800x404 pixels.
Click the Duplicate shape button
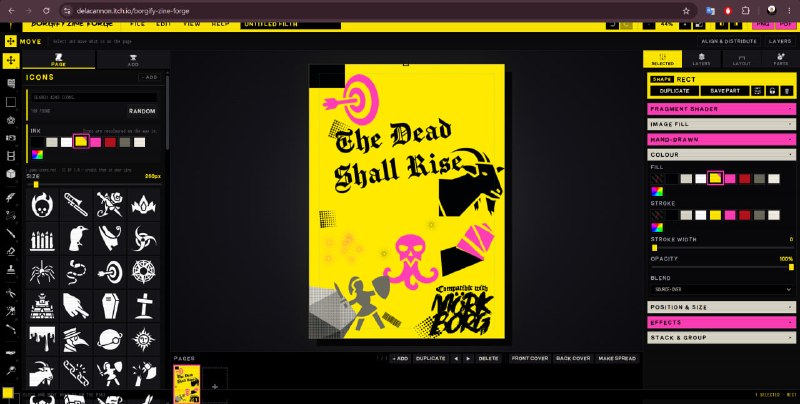coord(674,91)
